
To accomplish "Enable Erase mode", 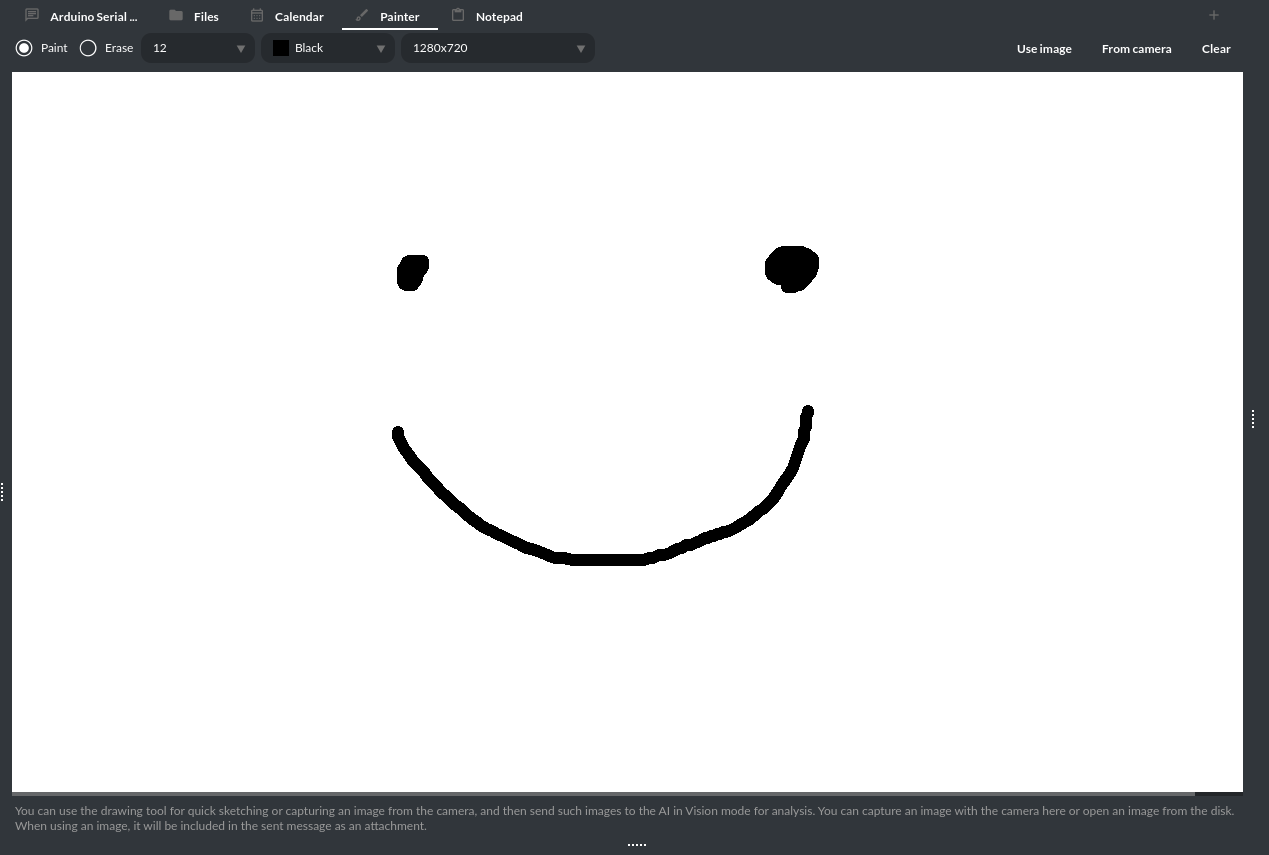I will click(x=88, y=47).
